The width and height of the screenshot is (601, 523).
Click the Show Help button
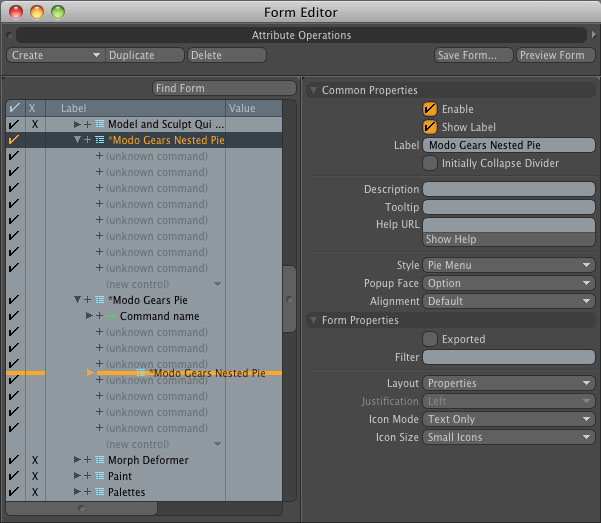click(509, 239)
